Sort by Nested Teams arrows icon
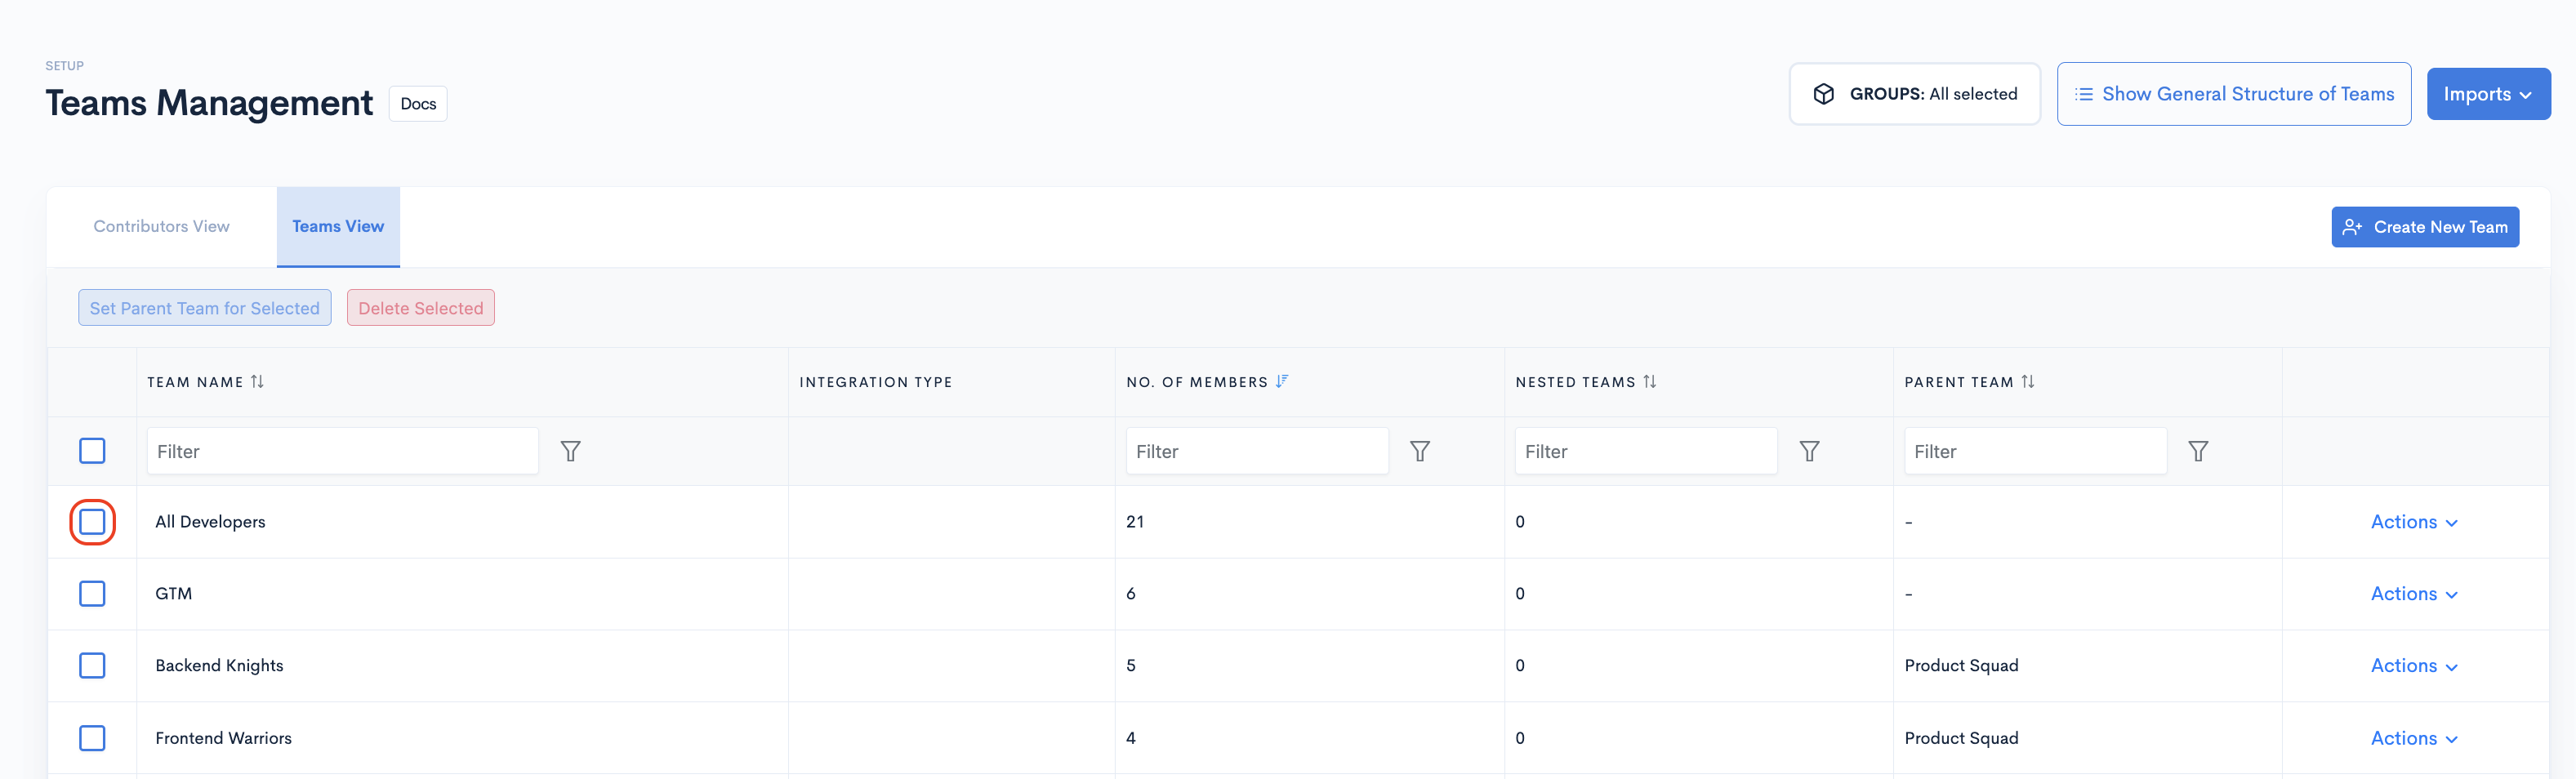Screen dimensions: 2576x779 (1650, 381)
